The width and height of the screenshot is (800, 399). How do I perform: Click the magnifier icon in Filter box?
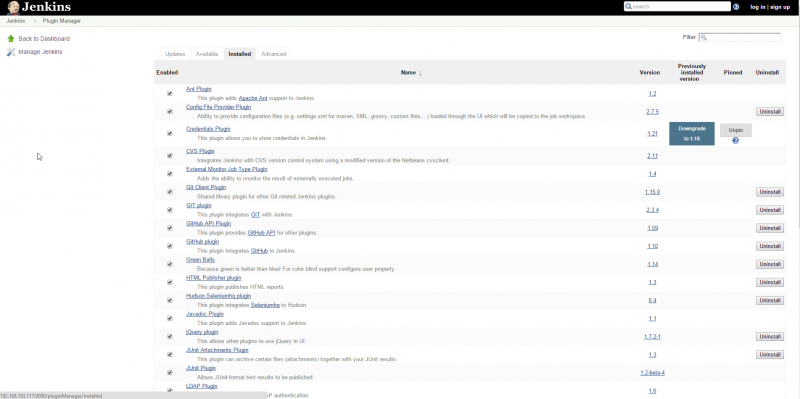pyautogui.click(x=704, y=38)
